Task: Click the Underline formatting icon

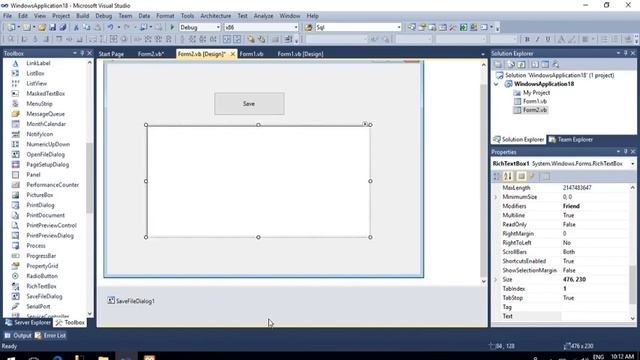Action: click(548, 39)
